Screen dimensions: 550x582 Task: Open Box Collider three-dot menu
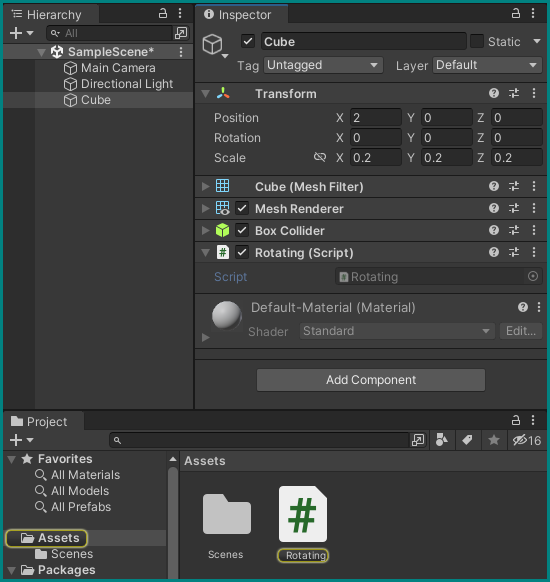tap(534, 230)
